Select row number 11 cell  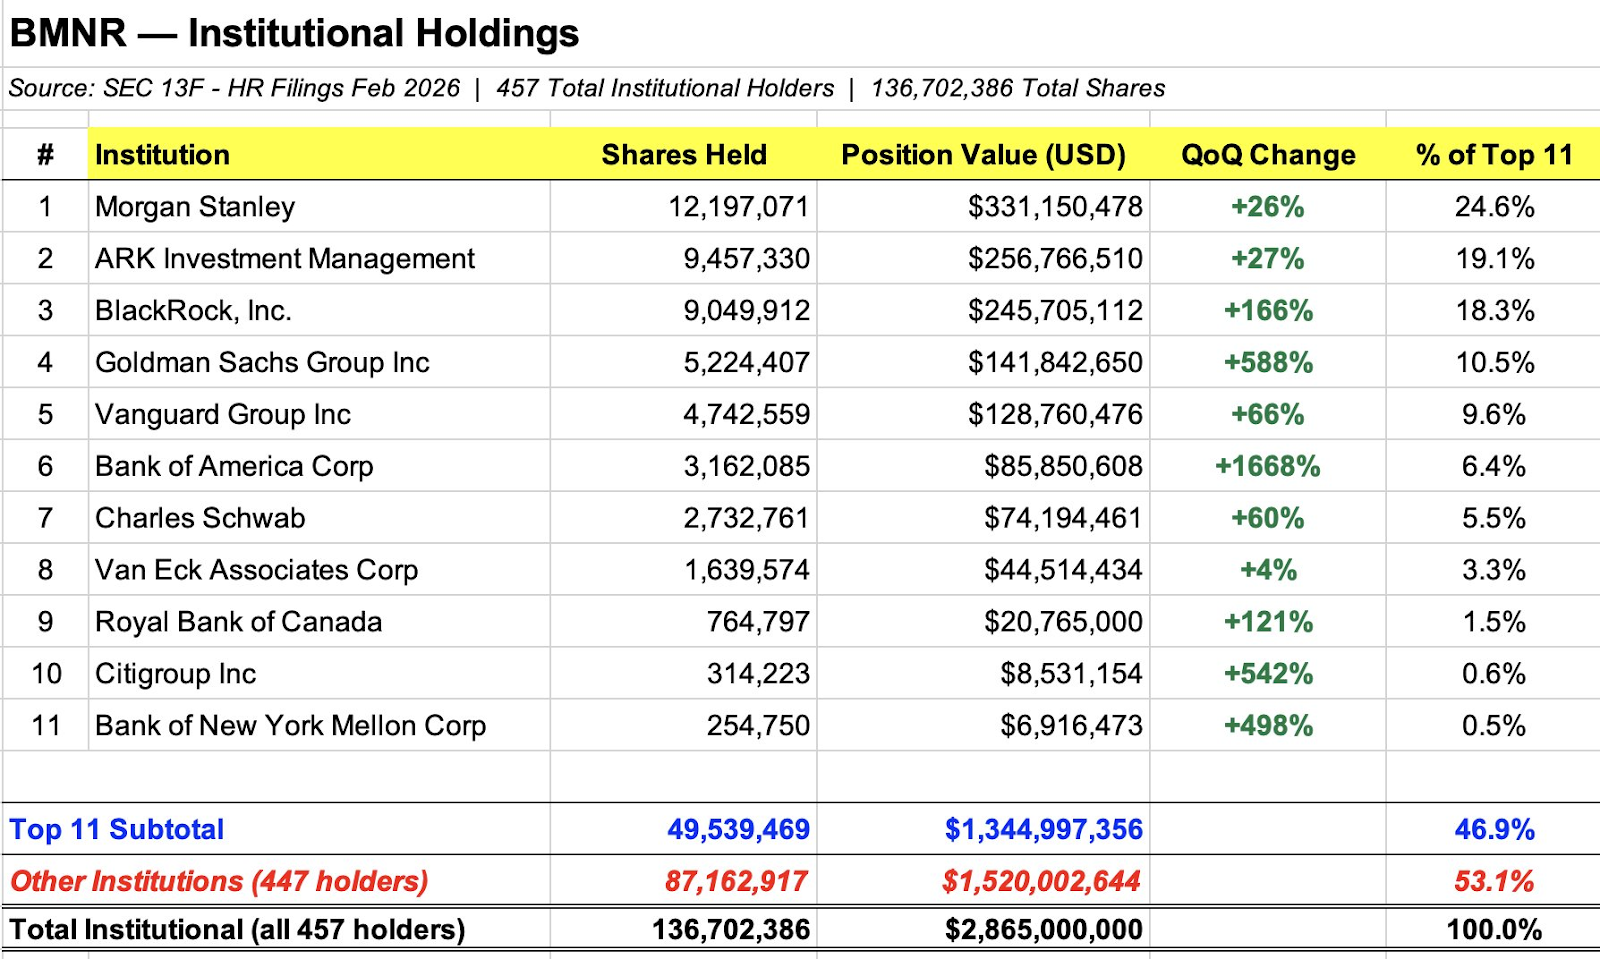[46, 726]
